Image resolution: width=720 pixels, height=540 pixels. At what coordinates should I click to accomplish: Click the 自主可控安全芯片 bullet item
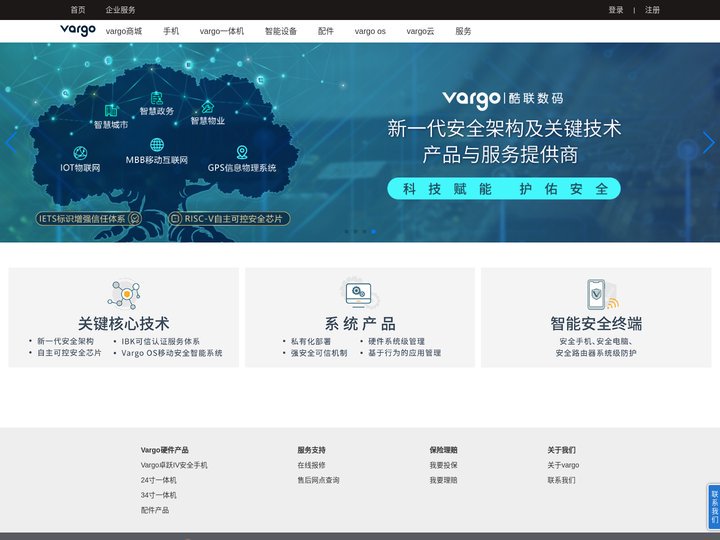tap(69, 353)
